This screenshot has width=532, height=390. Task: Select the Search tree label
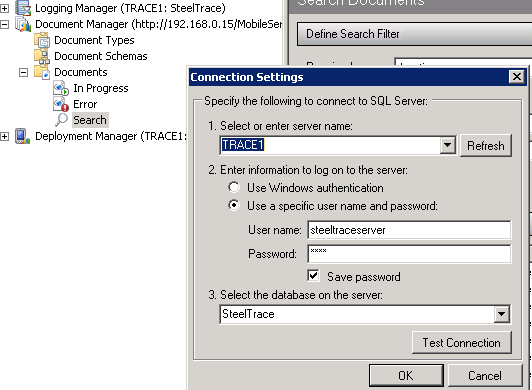click(90, 120)
